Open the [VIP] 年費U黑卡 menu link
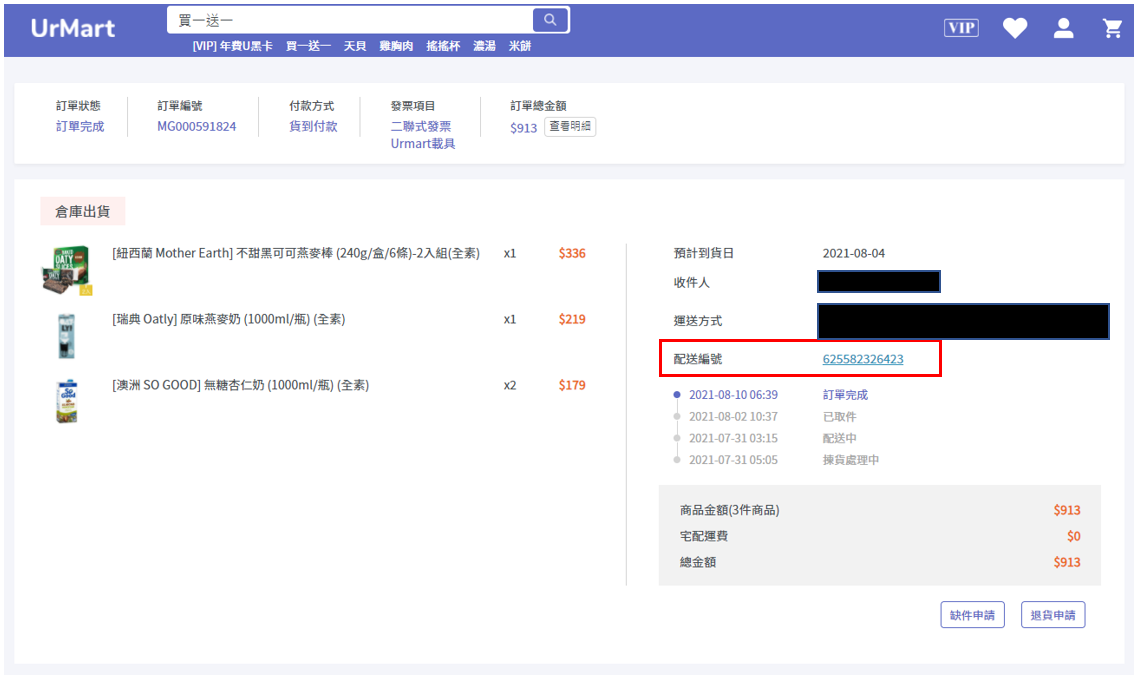 point(233,46)
